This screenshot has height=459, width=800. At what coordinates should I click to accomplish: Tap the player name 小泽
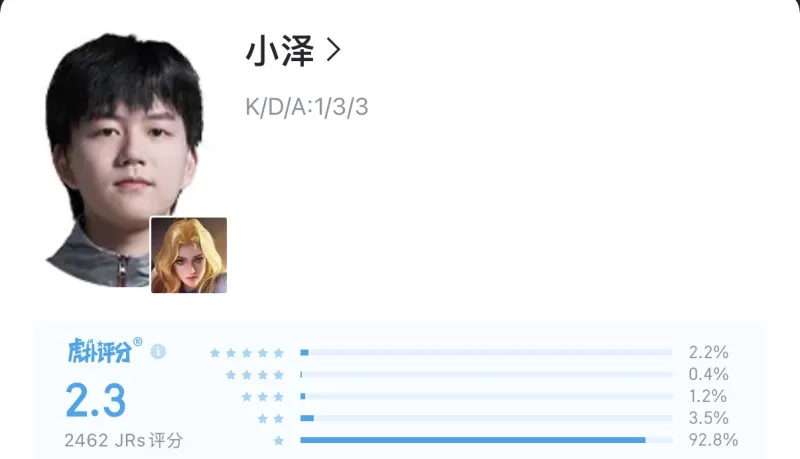pos(280,51)
